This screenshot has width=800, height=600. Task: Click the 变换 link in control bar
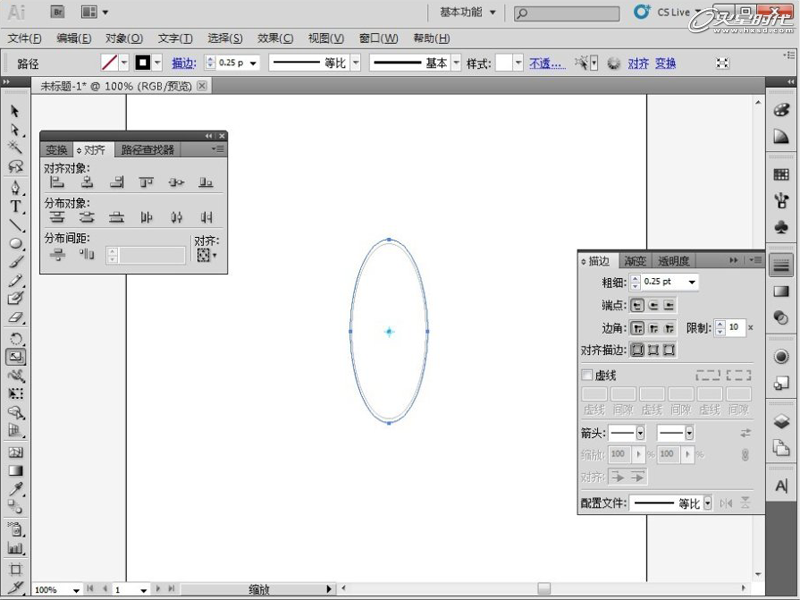pos(666,63)
